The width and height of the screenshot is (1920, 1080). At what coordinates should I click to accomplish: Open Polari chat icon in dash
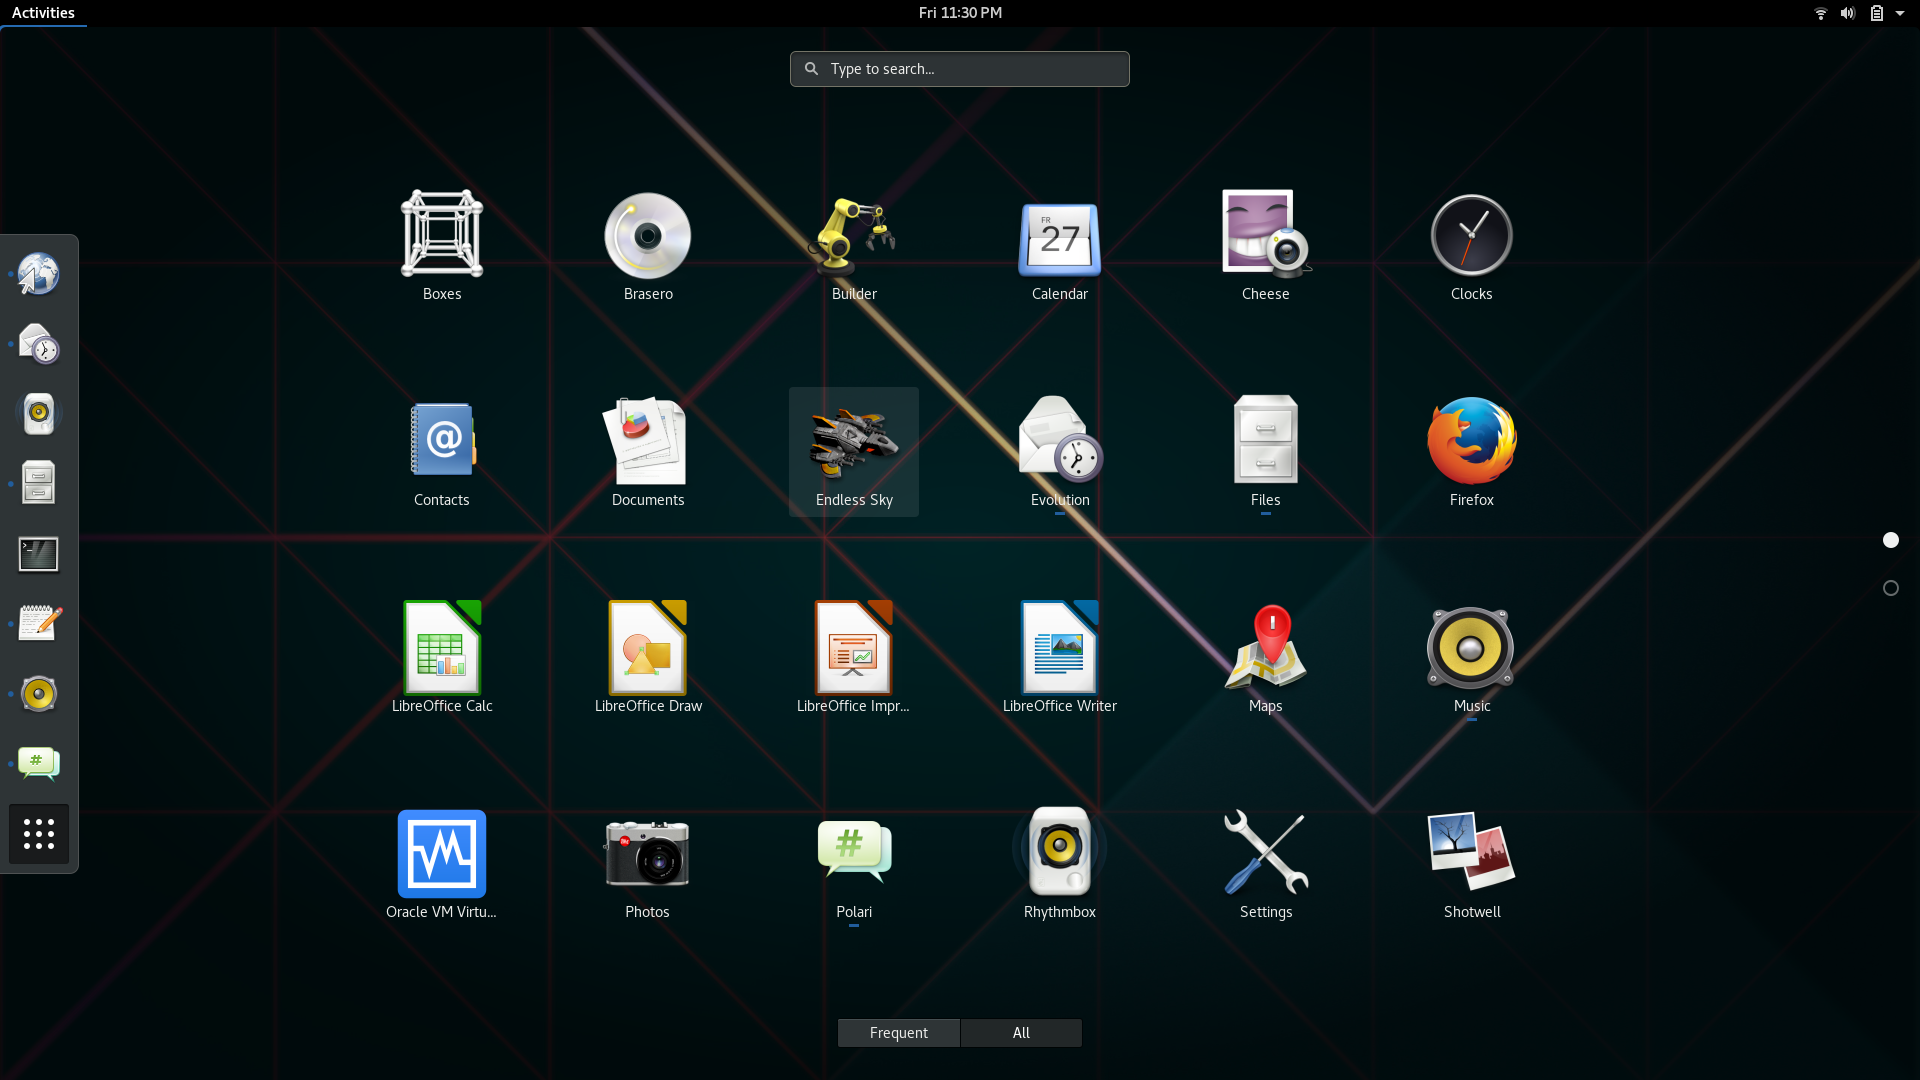[x=39, y=764]
